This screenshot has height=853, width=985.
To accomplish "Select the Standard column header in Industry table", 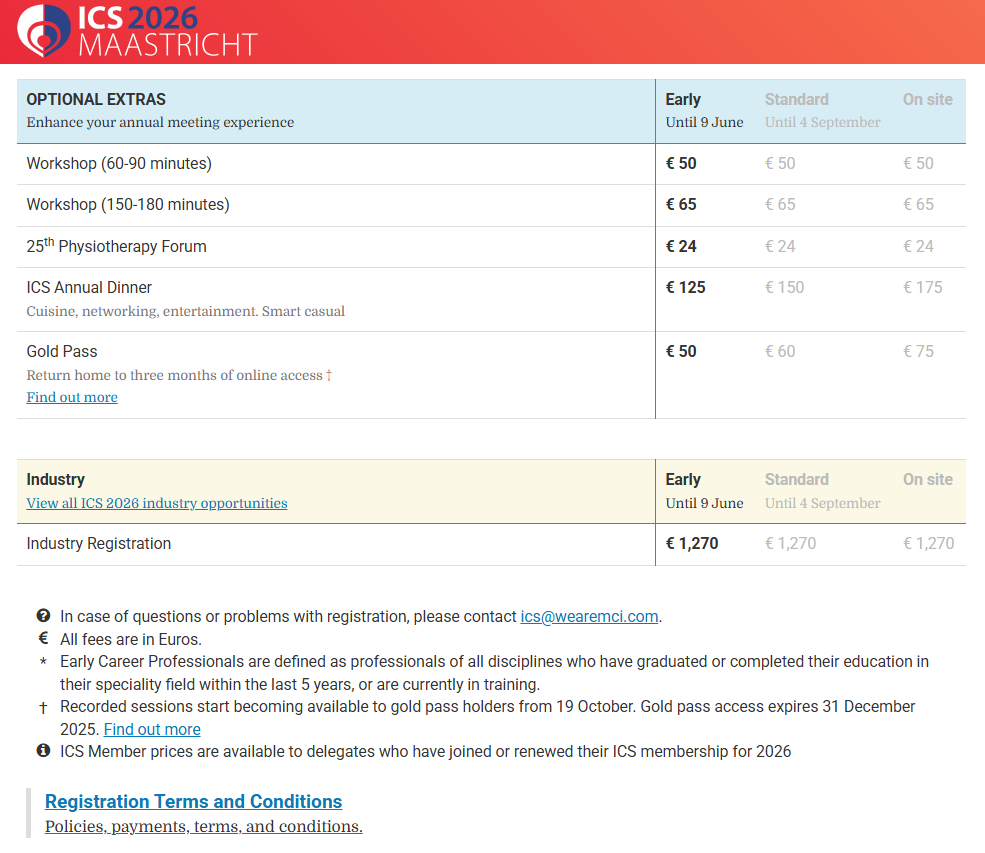I will (x=796, y=479).
